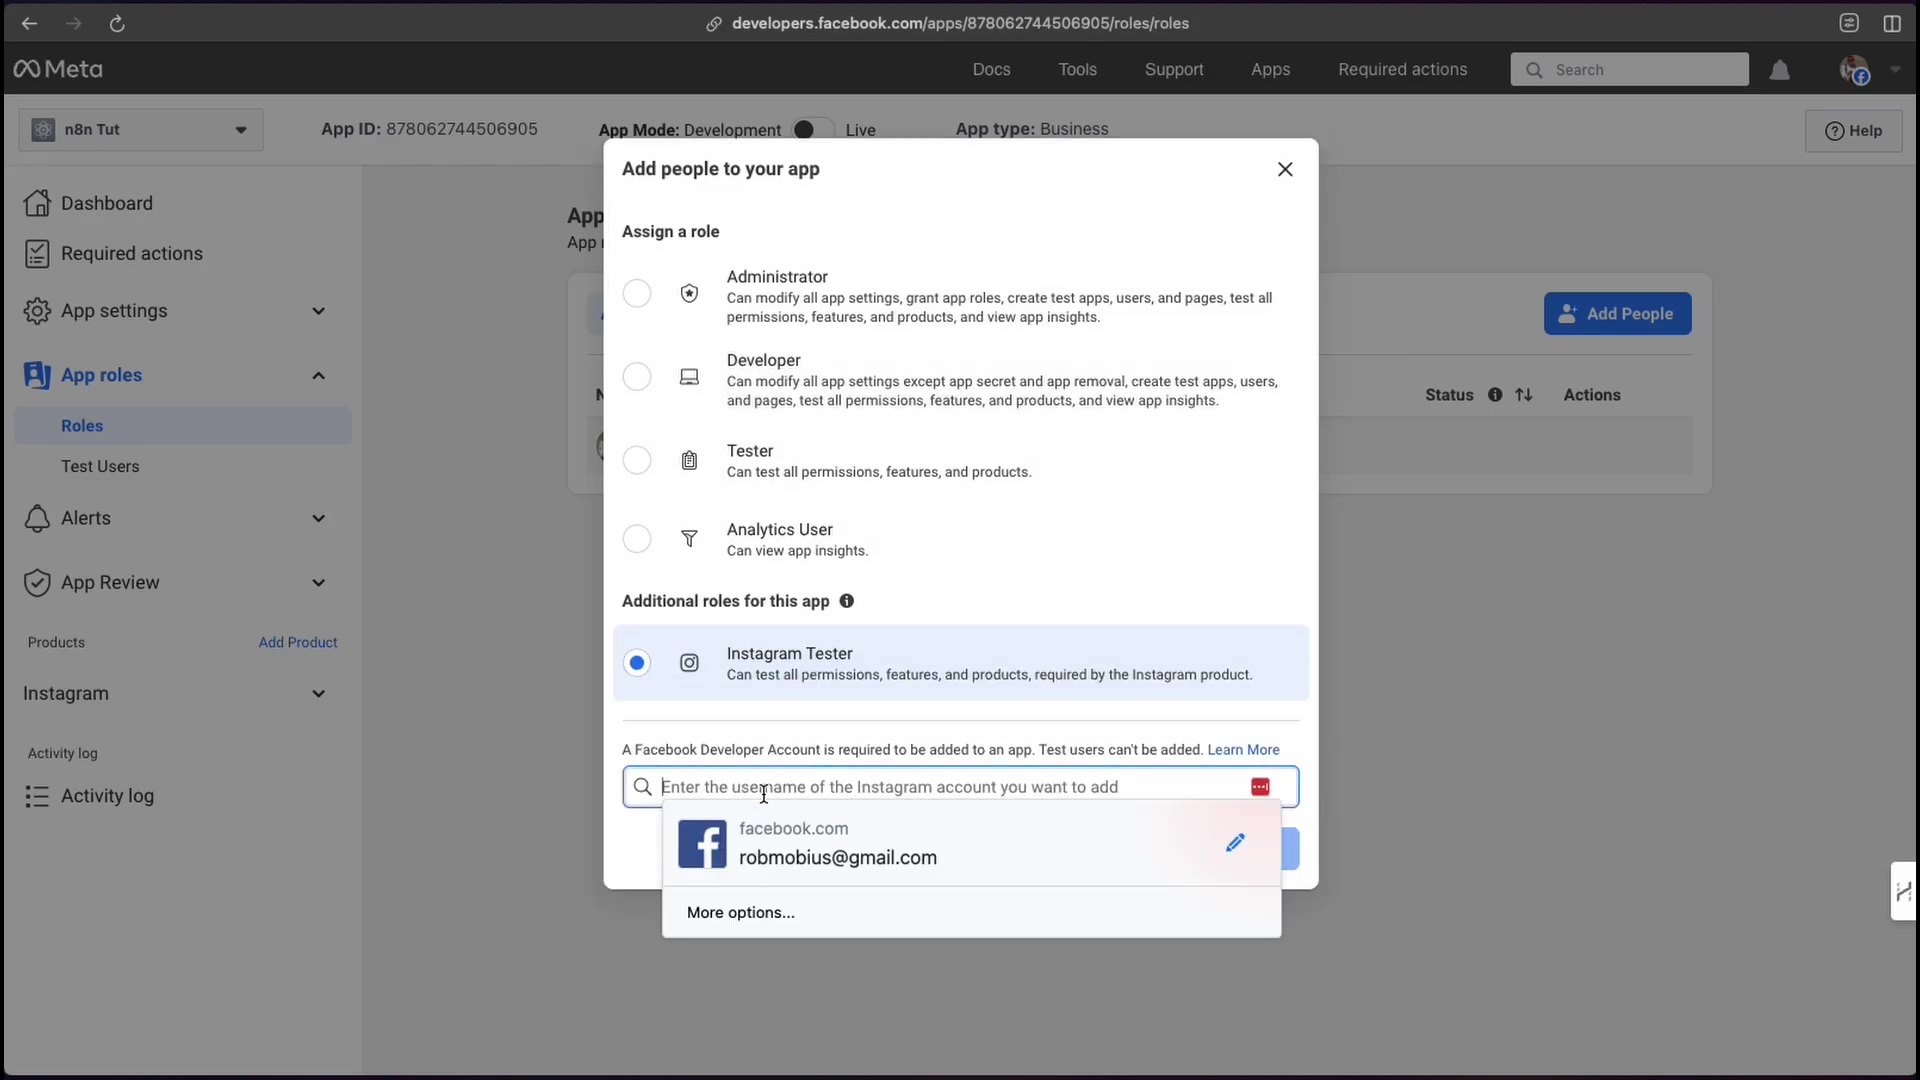Open the profile avatar menu
The width and height of the screenshot is (1920, 1080).
1855,70
